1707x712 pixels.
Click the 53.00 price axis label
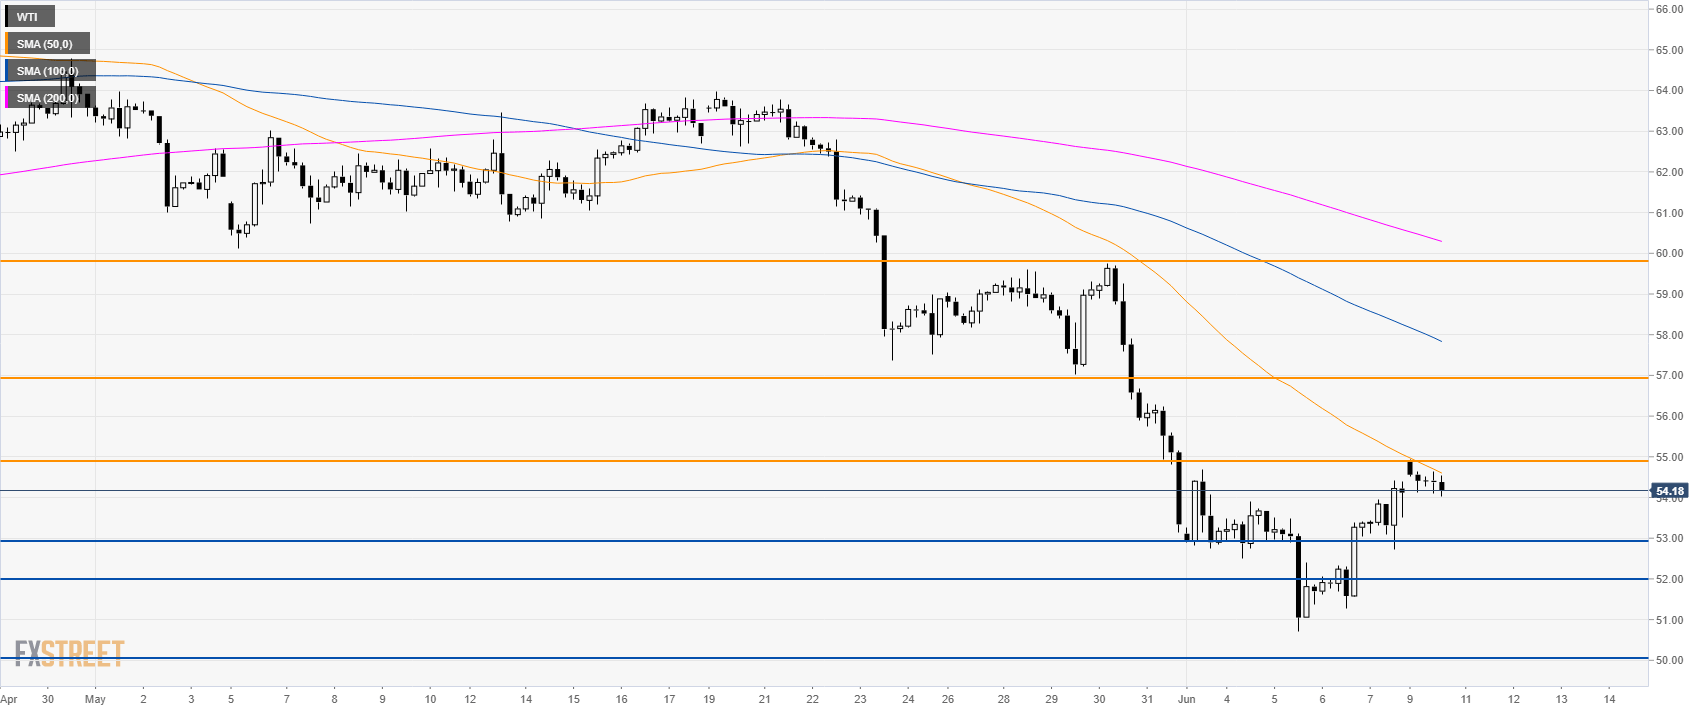[1668, 539]
